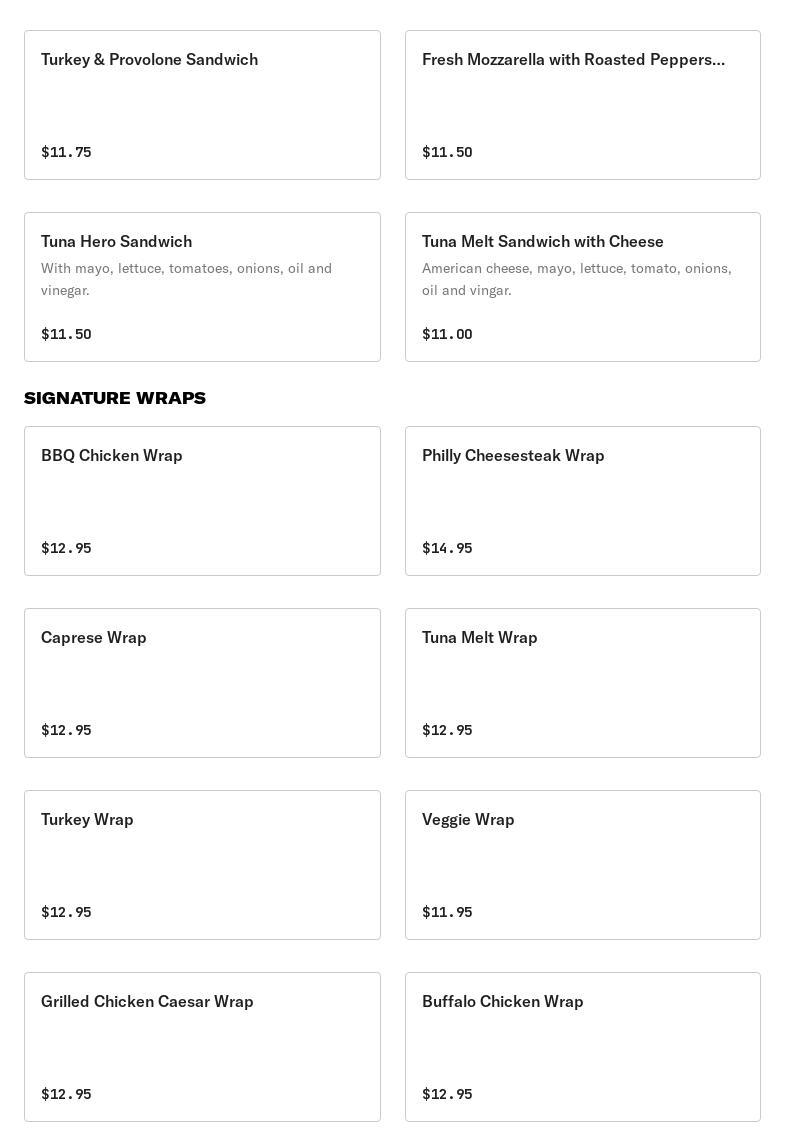Image resolution: width=785 pixels, height=1128 pixels.
Task: Click the $11.95 Veggie Wrap price
Action: 447,912
